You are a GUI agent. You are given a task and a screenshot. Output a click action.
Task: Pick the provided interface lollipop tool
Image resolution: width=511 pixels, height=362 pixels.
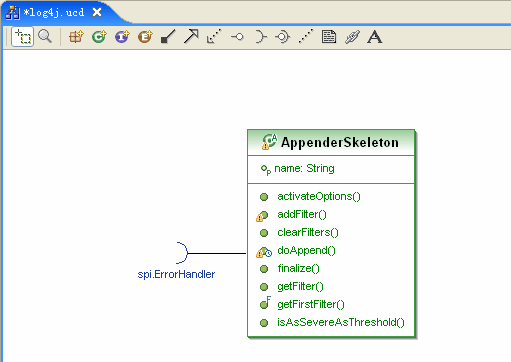[x=237, y=37]
